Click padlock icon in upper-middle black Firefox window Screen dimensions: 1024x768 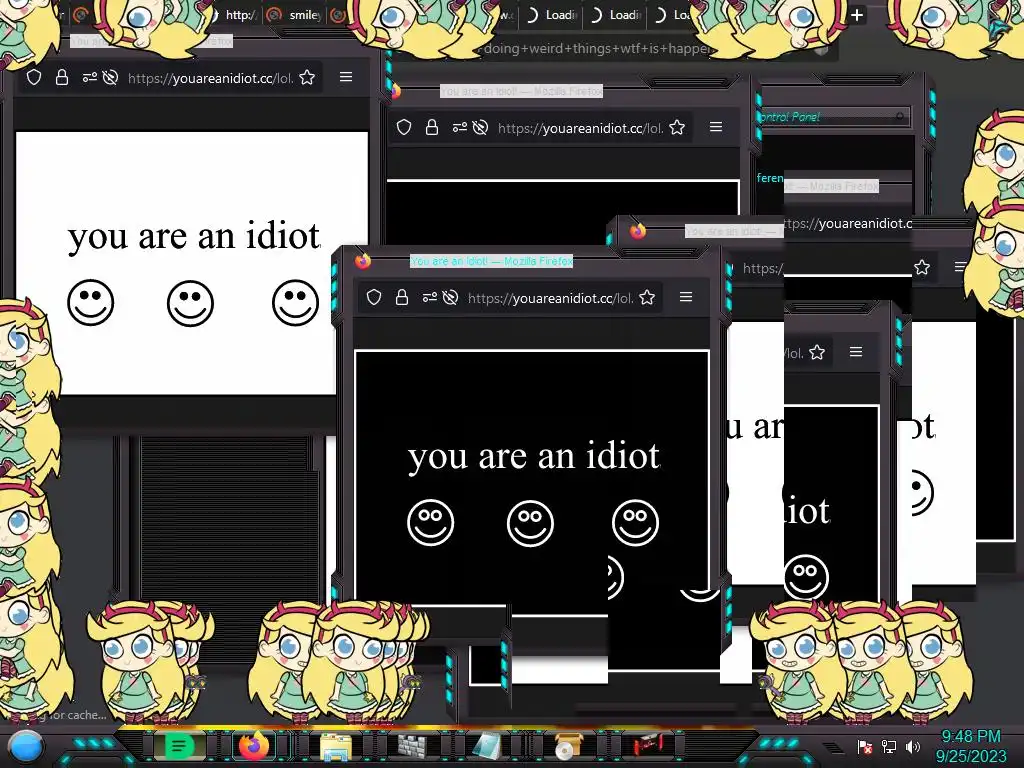pyautogui.click(x=432, y=127)
